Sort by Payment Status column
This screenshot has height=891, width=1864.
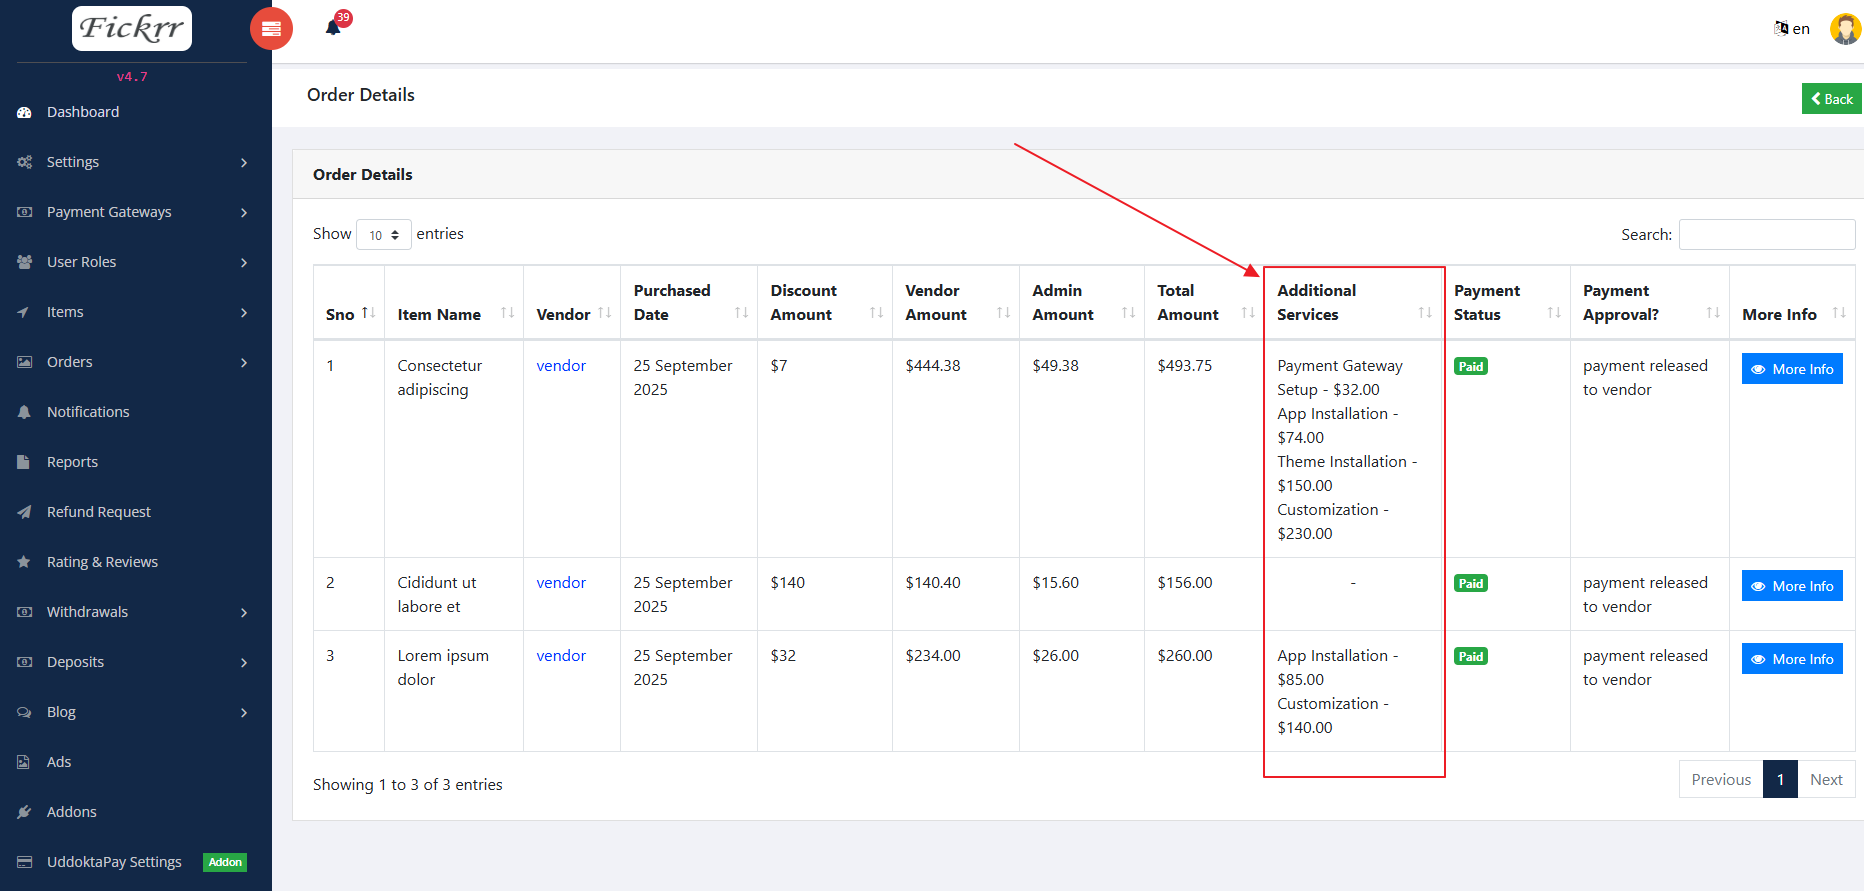point(1553,313)
